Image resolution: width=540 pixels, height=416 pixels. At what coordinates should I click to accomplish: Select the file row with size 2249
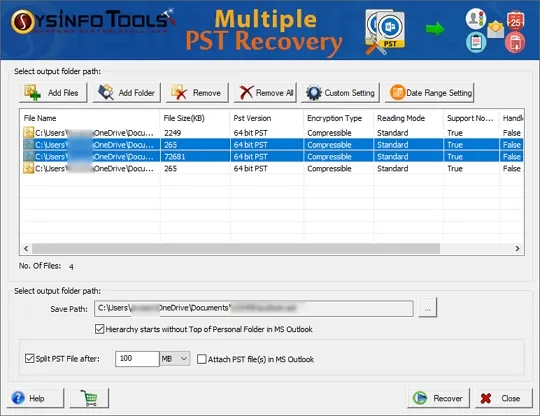(x=272, y=133)
